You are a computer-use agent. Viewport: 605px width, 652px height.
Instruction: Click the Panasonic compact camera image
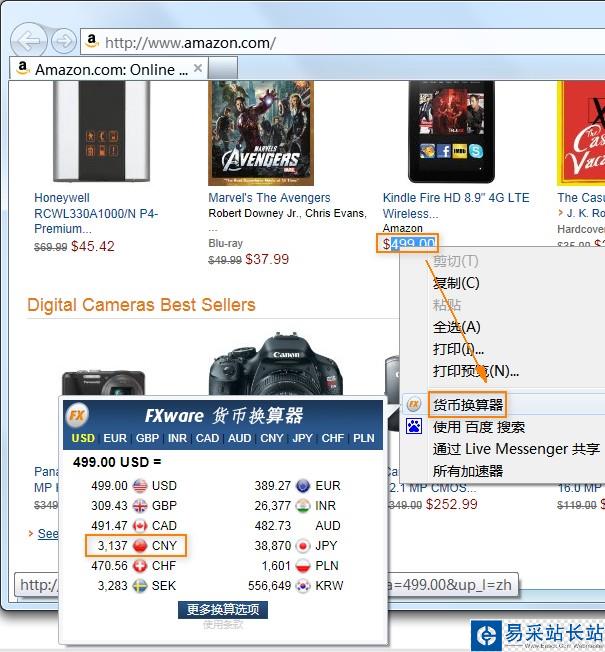(x=104, y=383)
